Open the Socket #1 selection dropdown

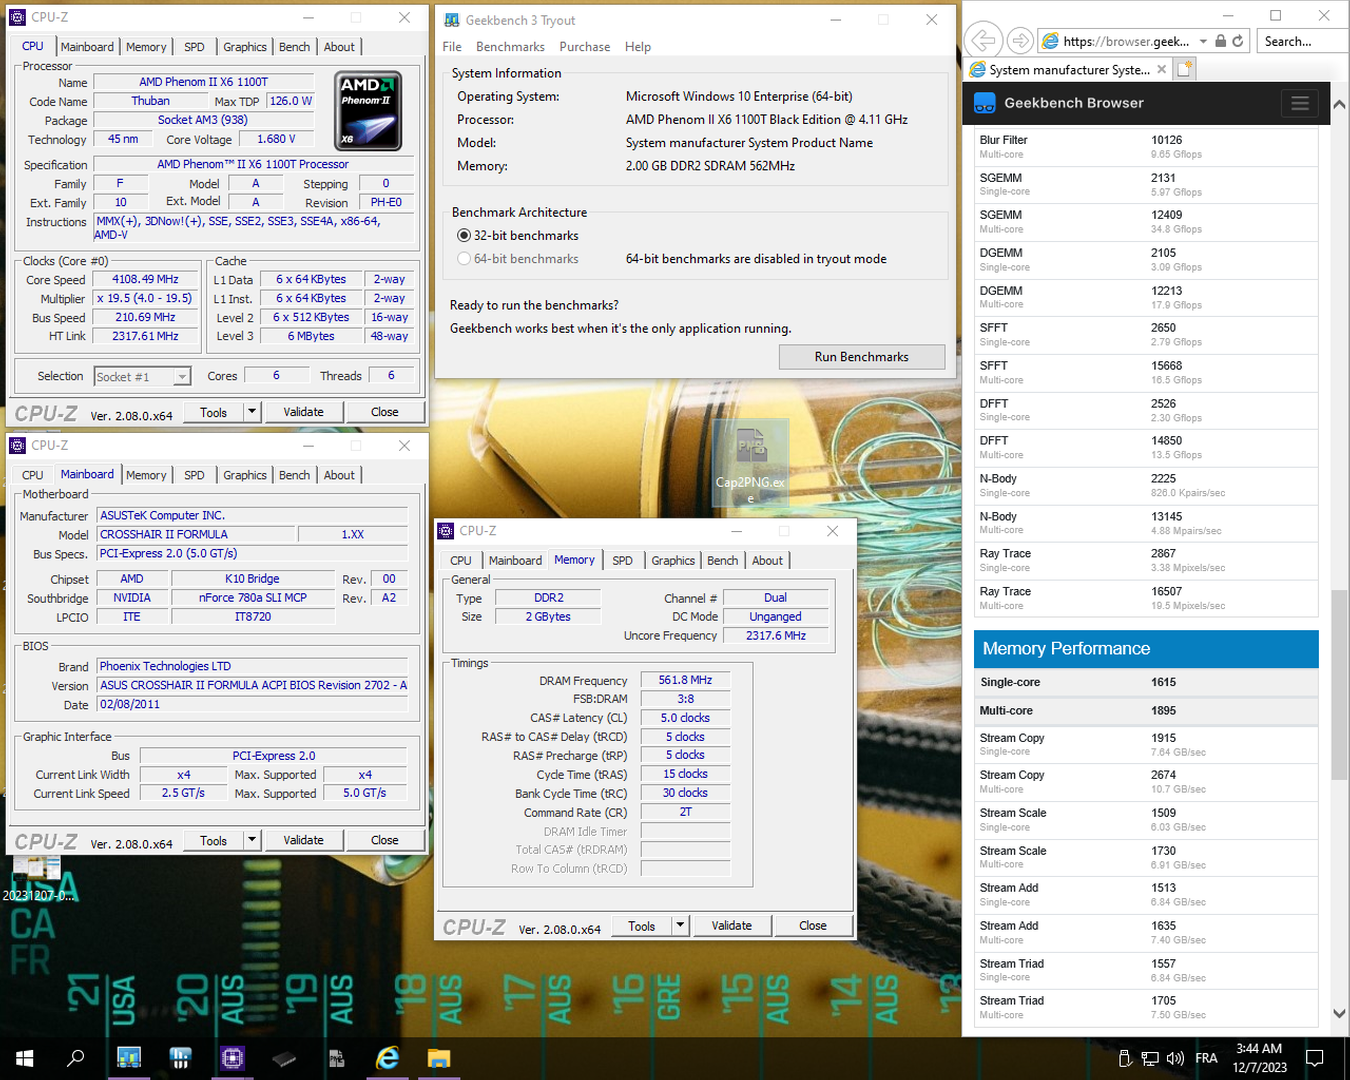coord(182,377)
